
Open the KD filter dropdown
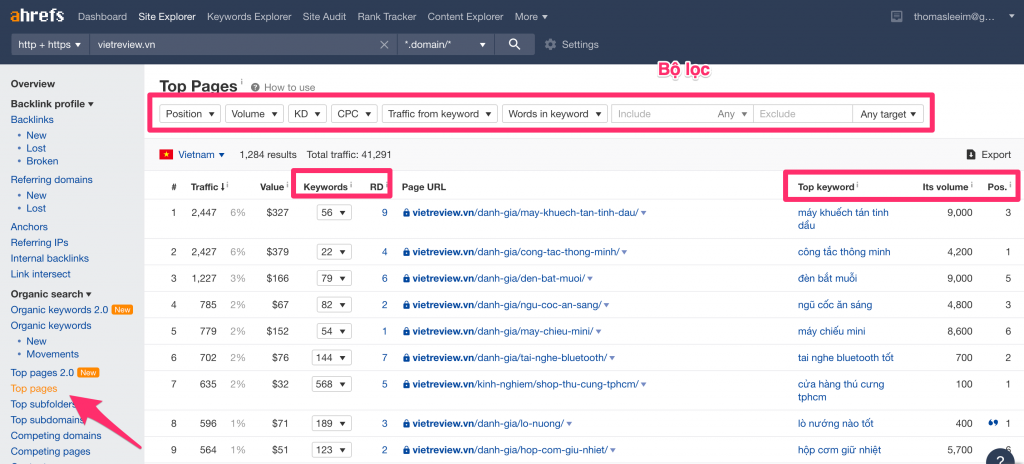308,114
